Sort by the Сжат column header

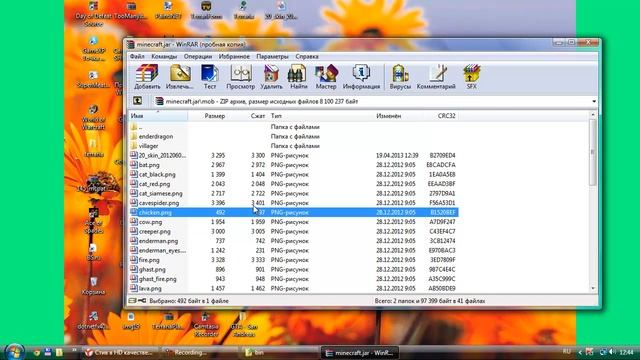point(248,116)
